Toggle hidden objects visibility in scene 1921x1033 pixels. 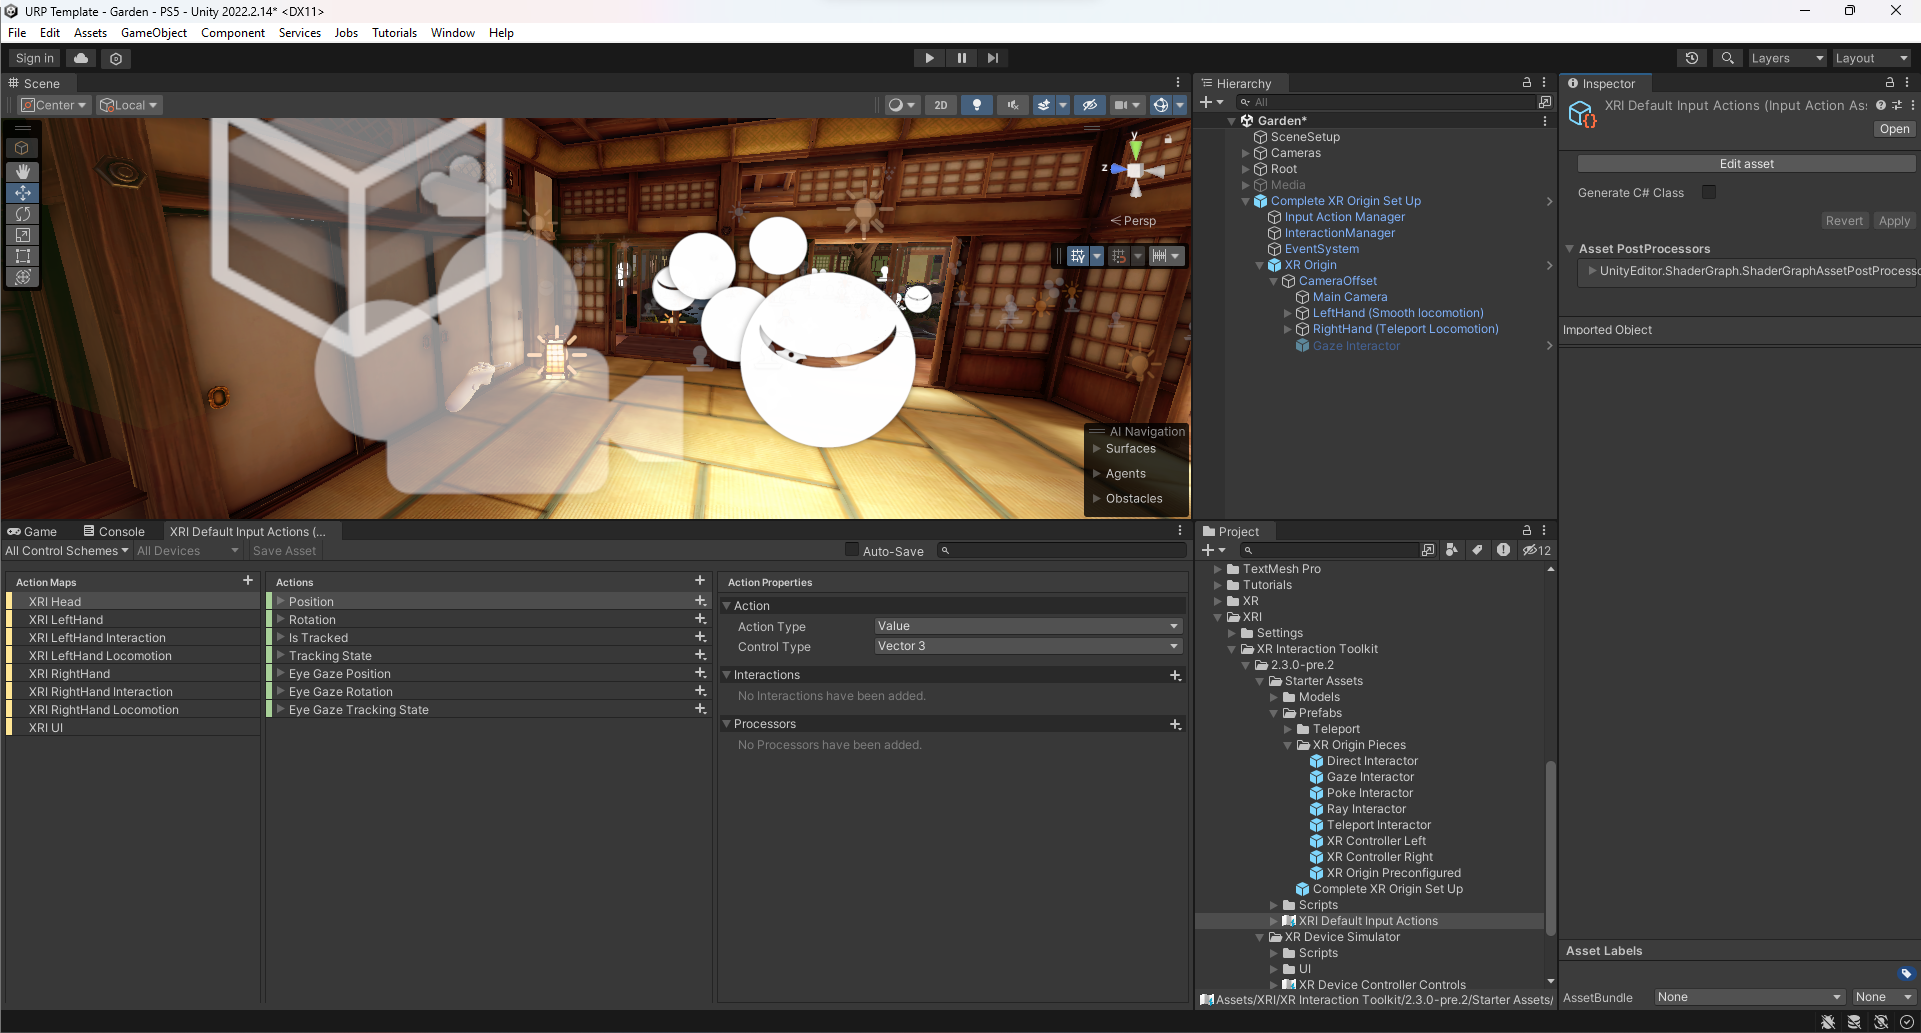point(1090,105)
